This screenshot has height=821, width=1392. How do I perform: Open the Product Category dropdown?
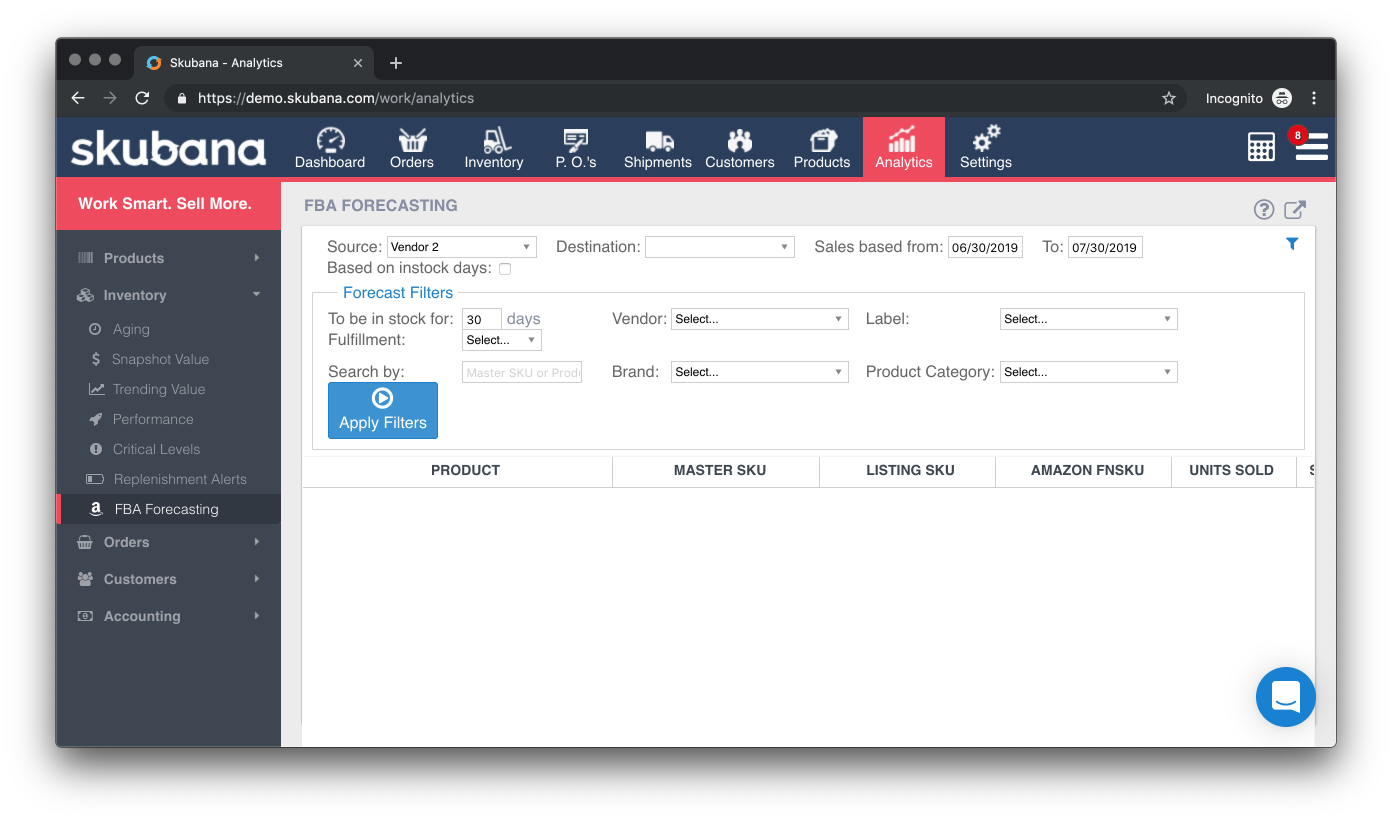(1089, 372)
